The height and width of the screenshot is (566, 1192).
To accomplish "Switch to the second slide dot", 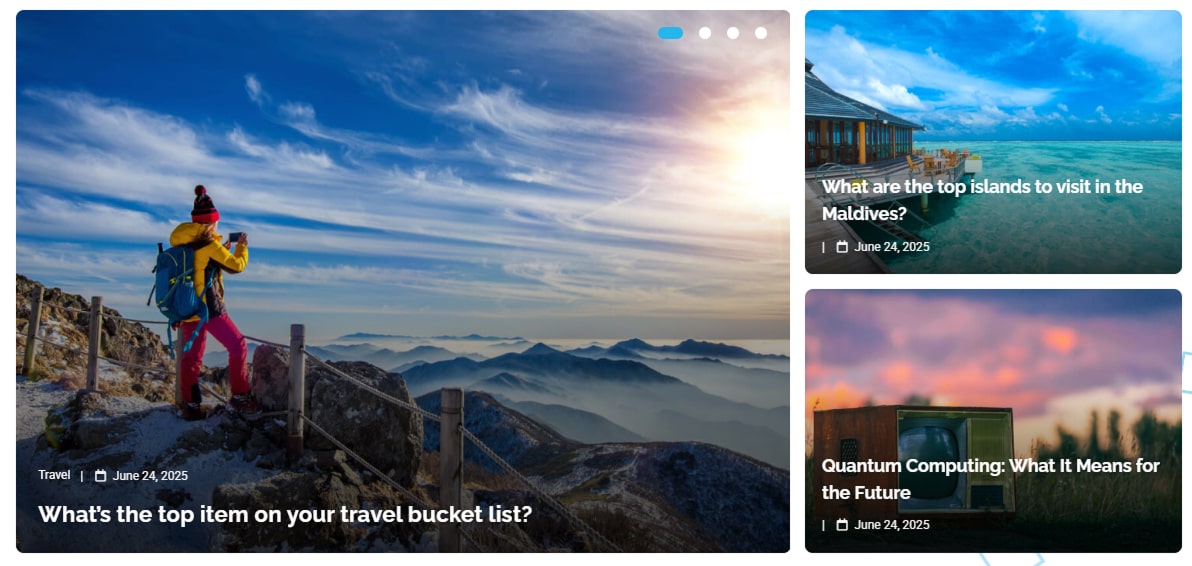I will click(x=705, y=33).
